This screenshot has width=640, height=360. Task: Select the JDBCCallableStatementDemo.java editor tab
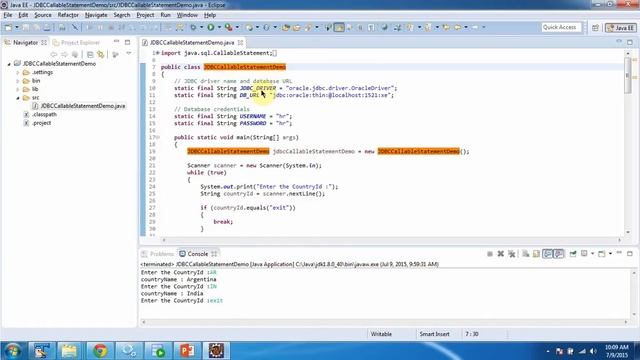point(192,42)
